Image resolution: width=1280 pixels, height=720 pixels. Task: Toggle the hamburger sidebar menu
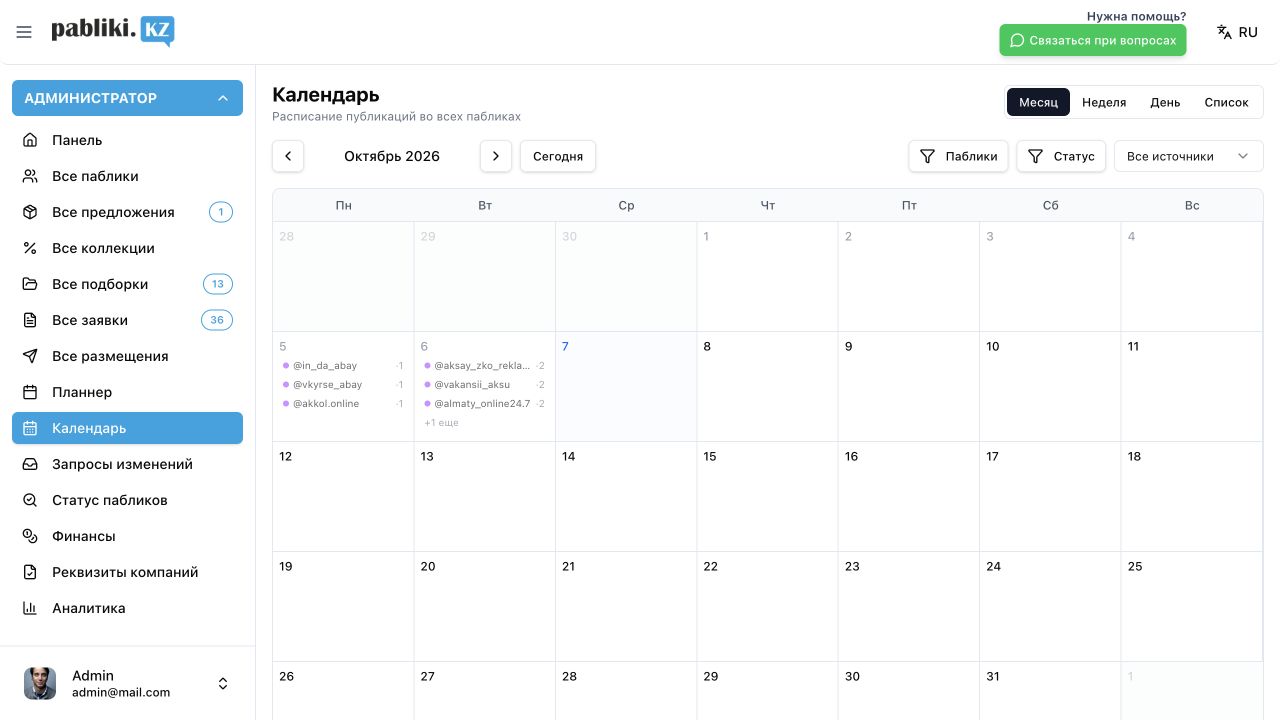(24, 32)
